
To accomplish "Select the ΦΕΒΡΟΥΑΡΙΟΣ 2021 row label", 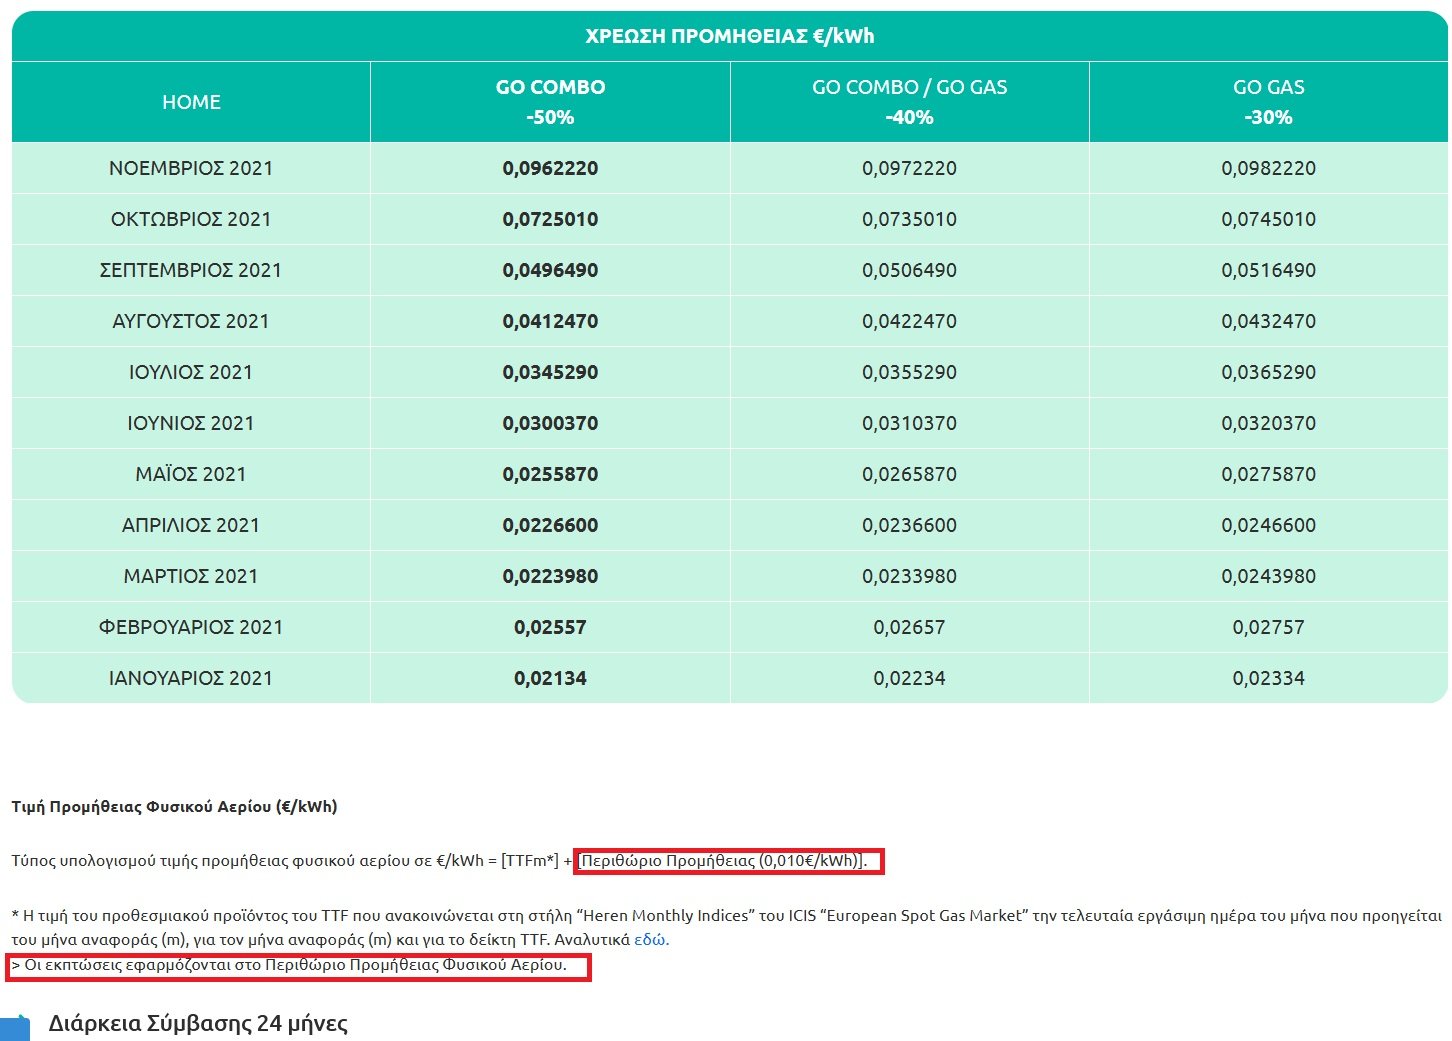I will [x=191, y=627].
